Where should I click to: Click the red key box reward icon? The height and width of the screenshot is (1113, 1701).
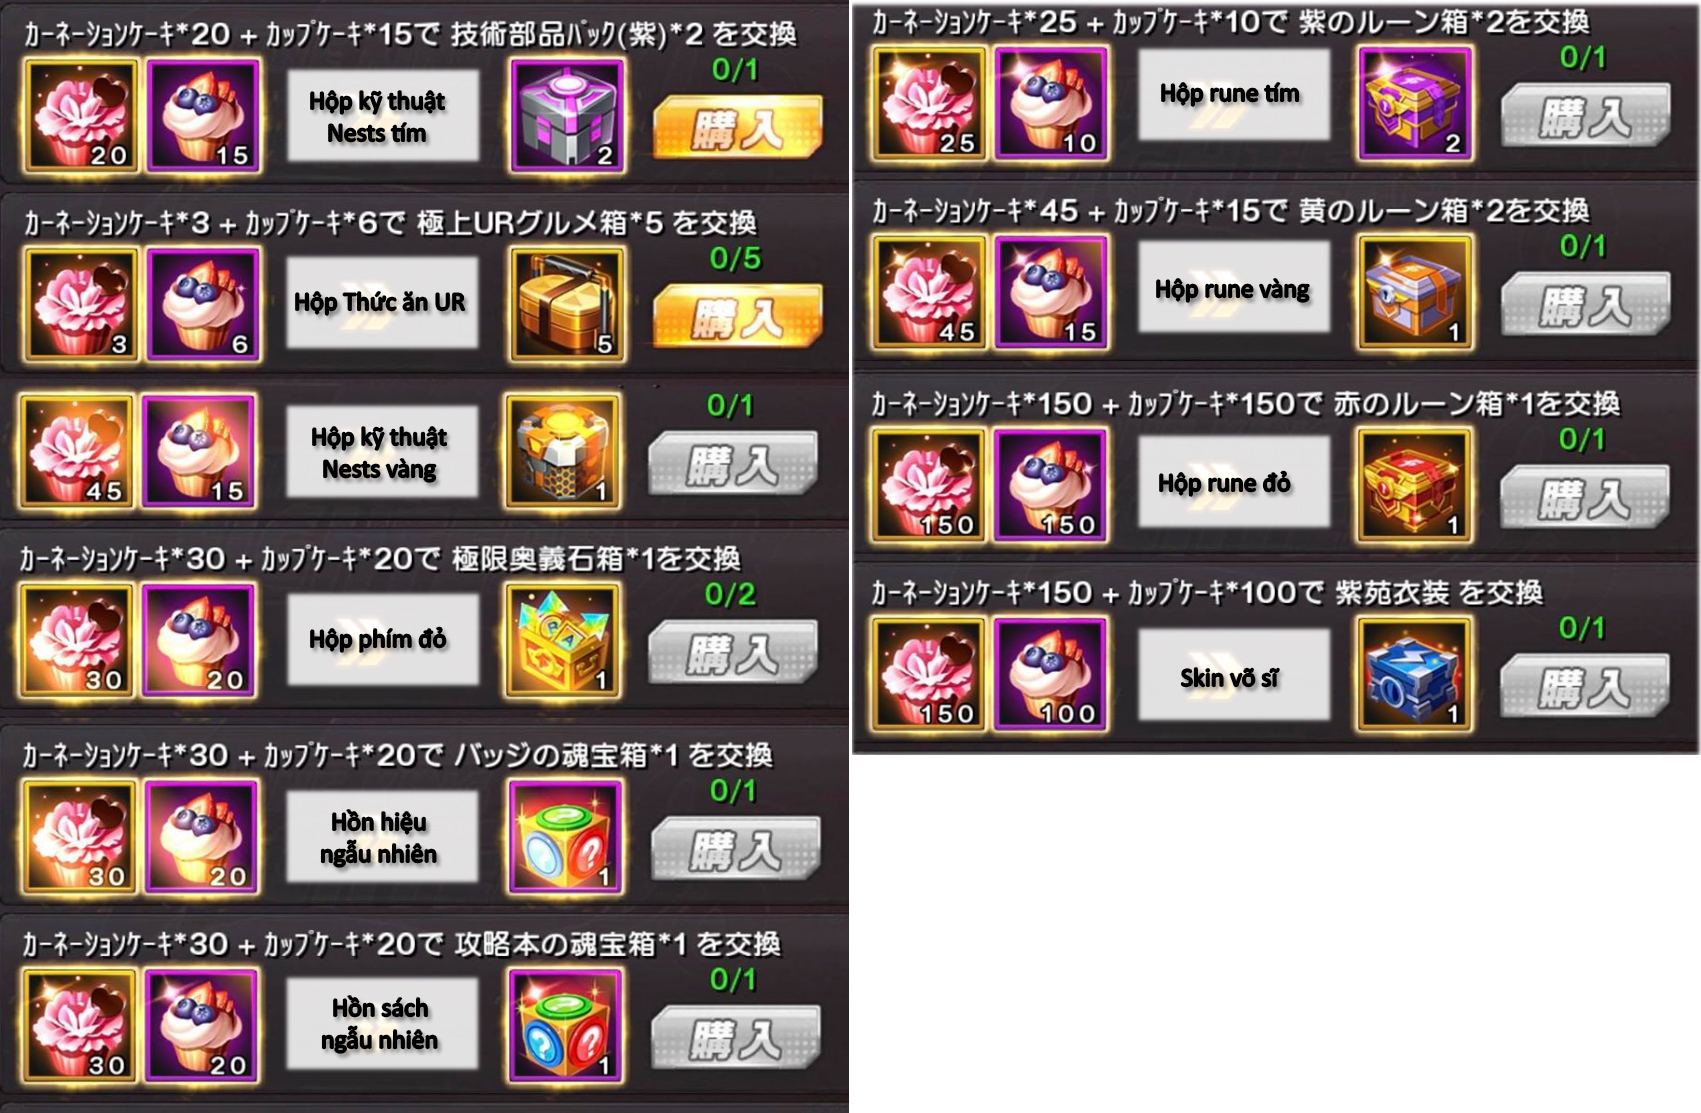[563, 640]
